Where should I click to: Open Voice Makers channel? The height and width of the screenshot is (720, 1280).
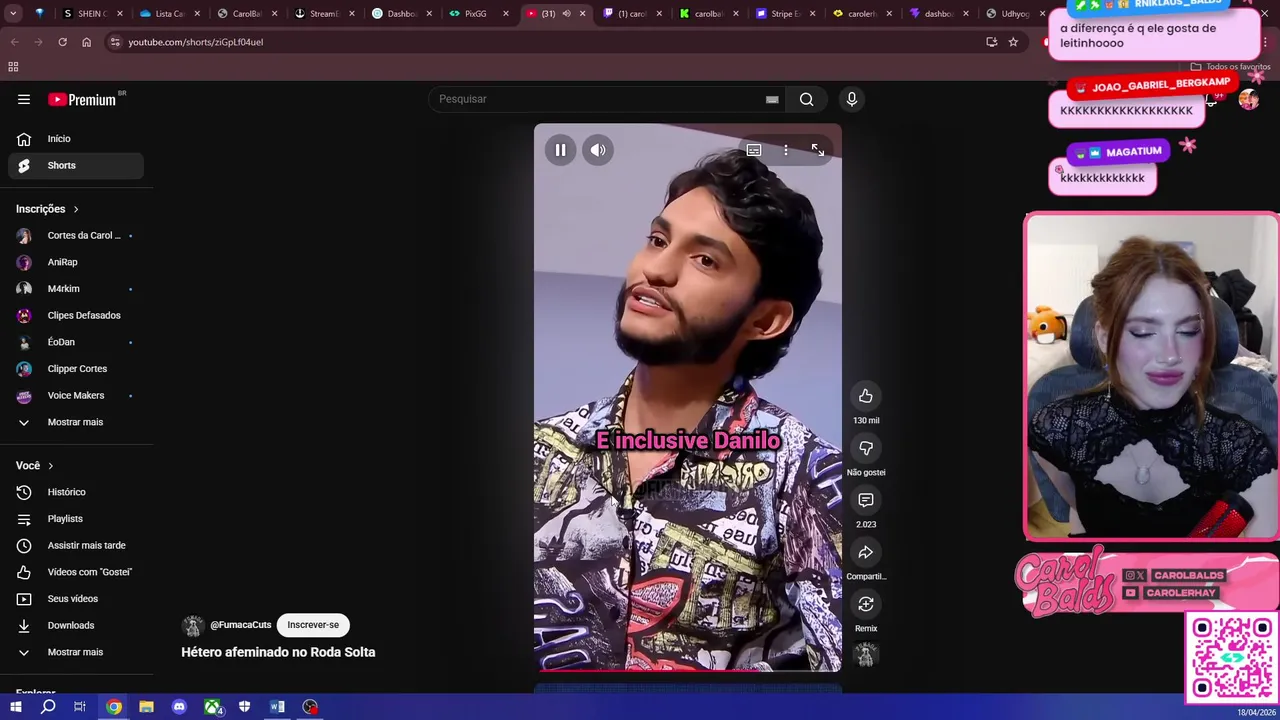[x=76, y=395]
